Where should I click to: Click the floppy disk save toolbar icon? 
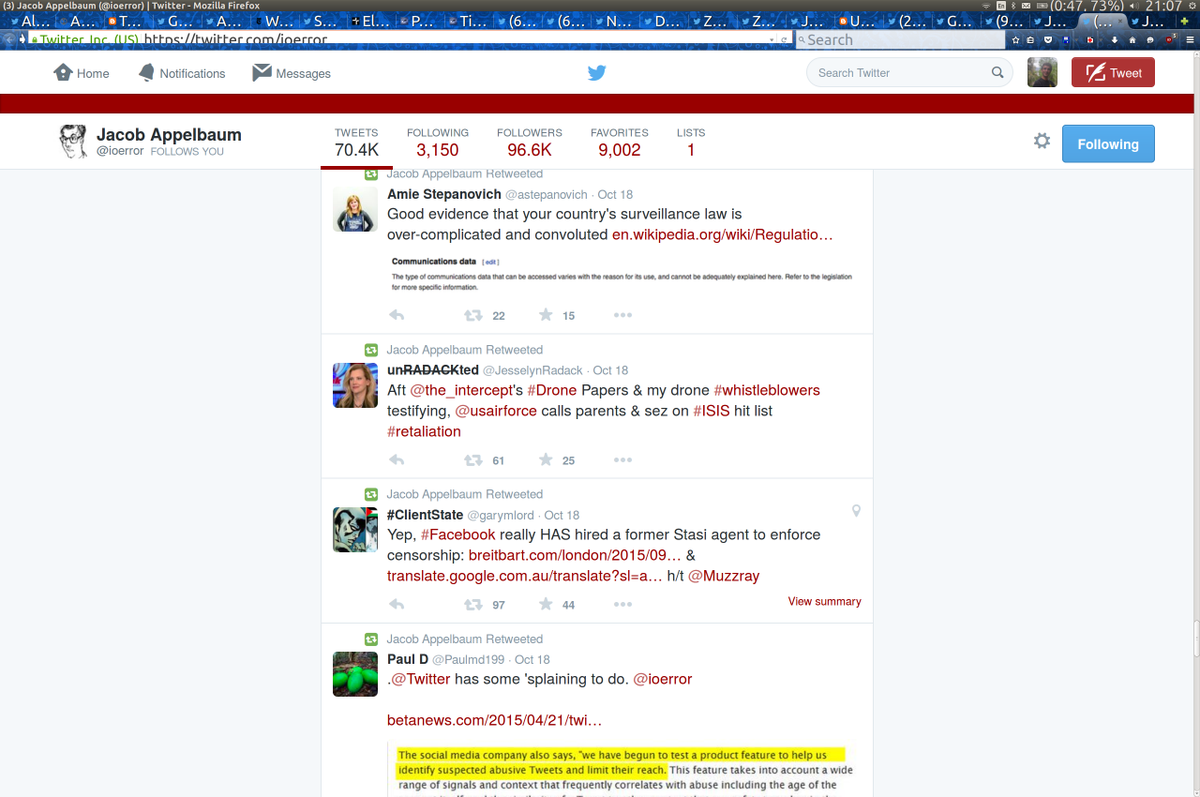tap(1065, 40)
